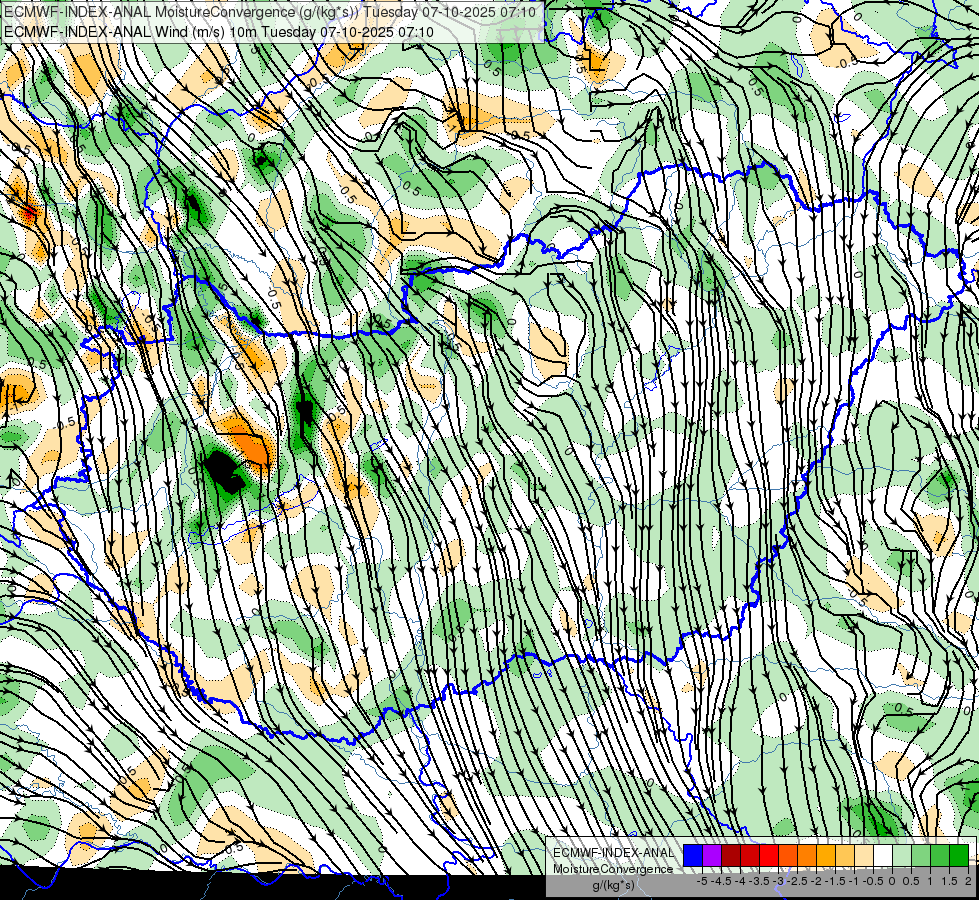The image size is (979, 900).
Task: Click the legend tick label -3.5
Action: 758,881
